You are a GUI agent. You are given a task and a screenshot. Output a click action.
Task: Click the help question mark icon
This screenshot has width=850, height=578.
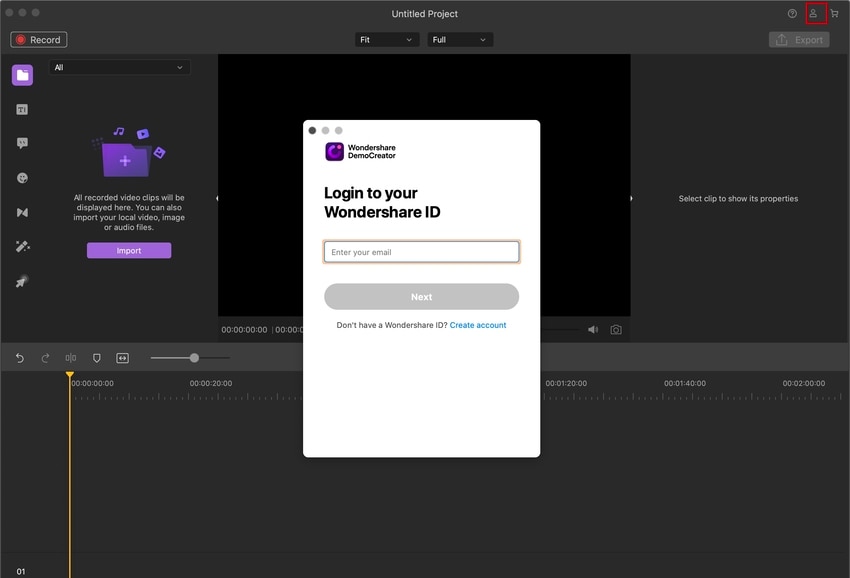pos(792,14)
